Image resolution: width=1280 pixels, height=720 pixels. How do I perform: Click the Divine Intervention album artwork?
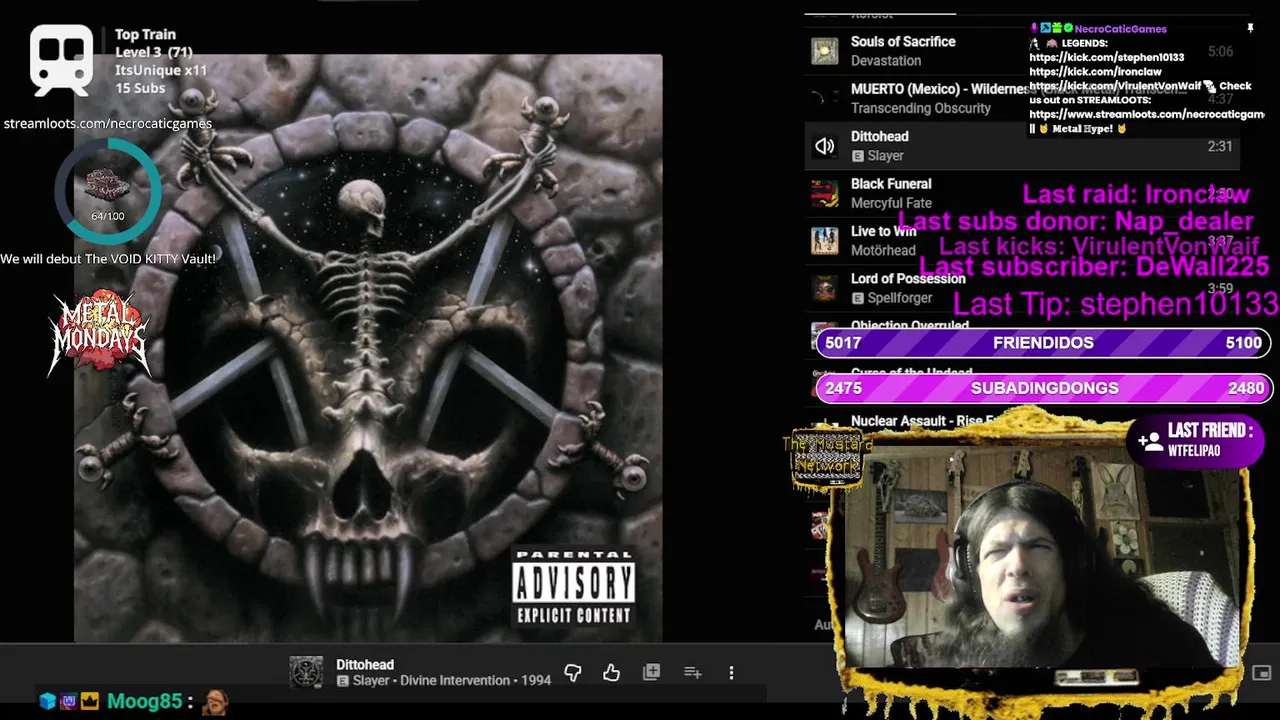pyautogui.click(x=368, y=347)
